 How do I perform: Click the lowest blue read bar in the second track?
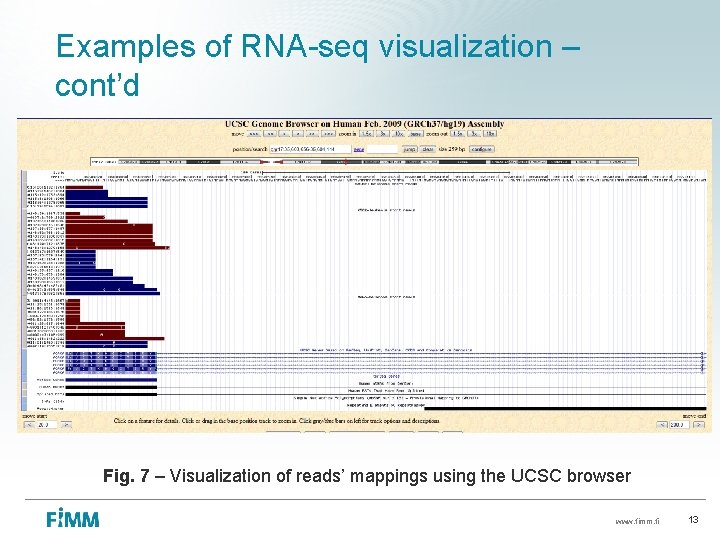coord(112,293)
